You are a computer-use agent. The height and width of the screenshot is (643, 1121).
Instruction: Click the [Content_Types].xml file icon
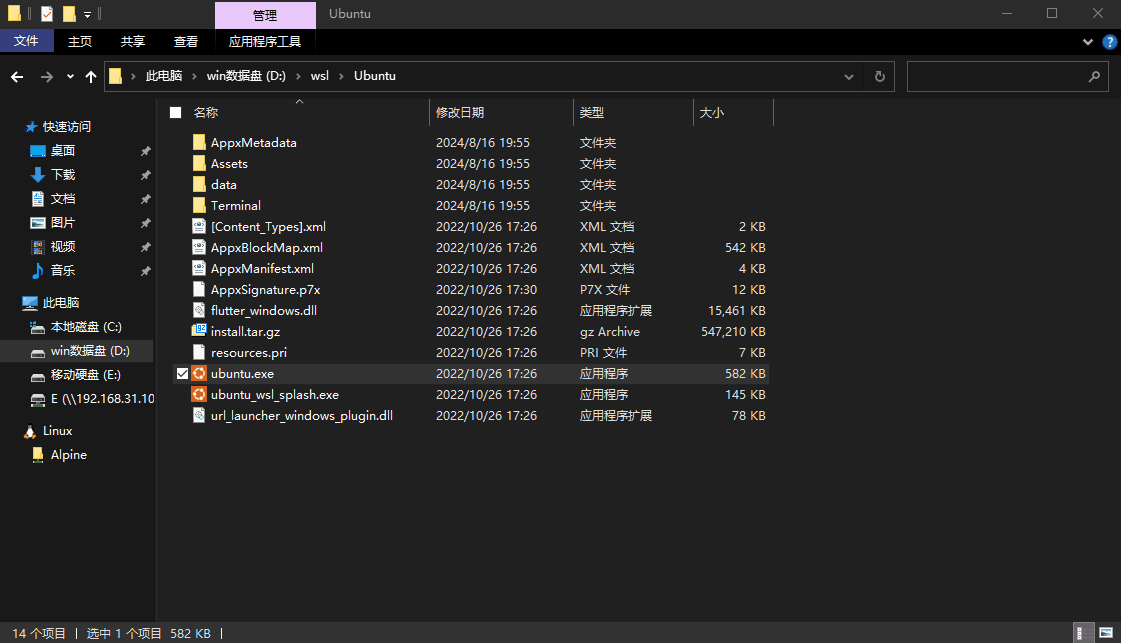coord(199,226)
